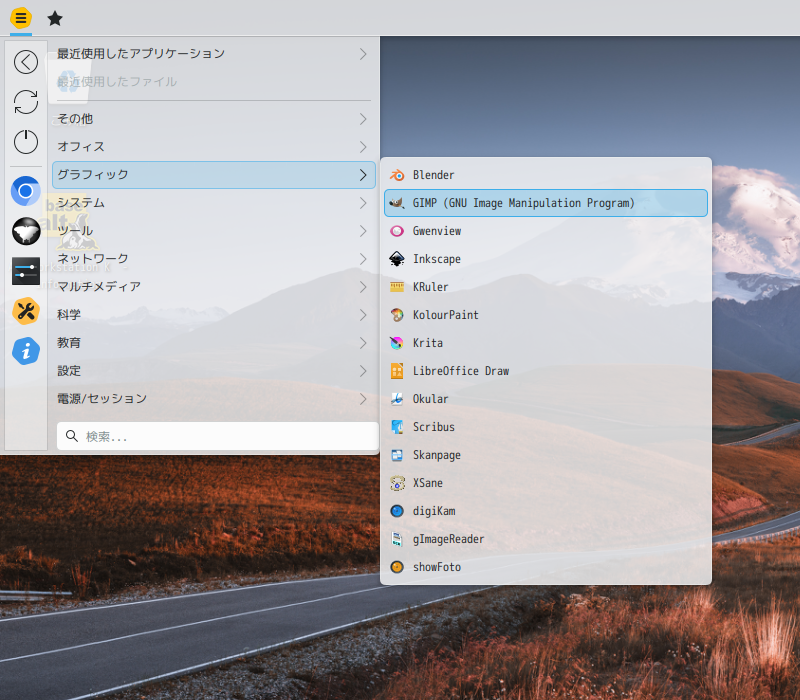
Task: Click the magnifier icon in search box
Action: tap(72, 436)
